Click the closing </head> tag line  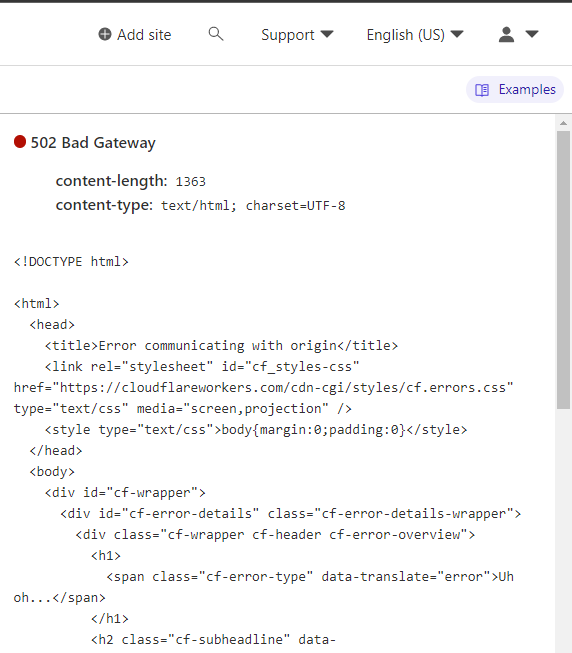56,451
